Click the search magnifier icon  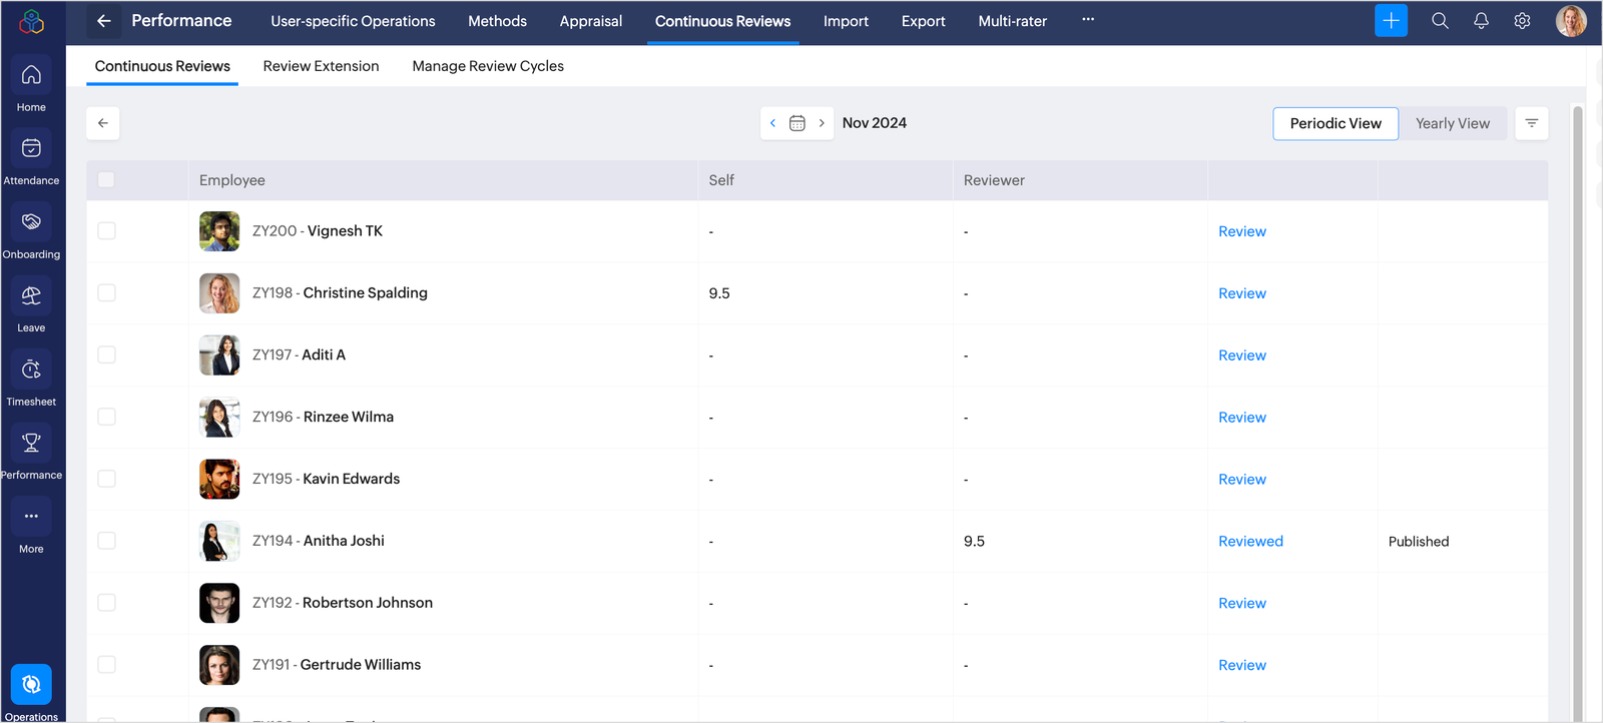click(x=1440, y=21)
